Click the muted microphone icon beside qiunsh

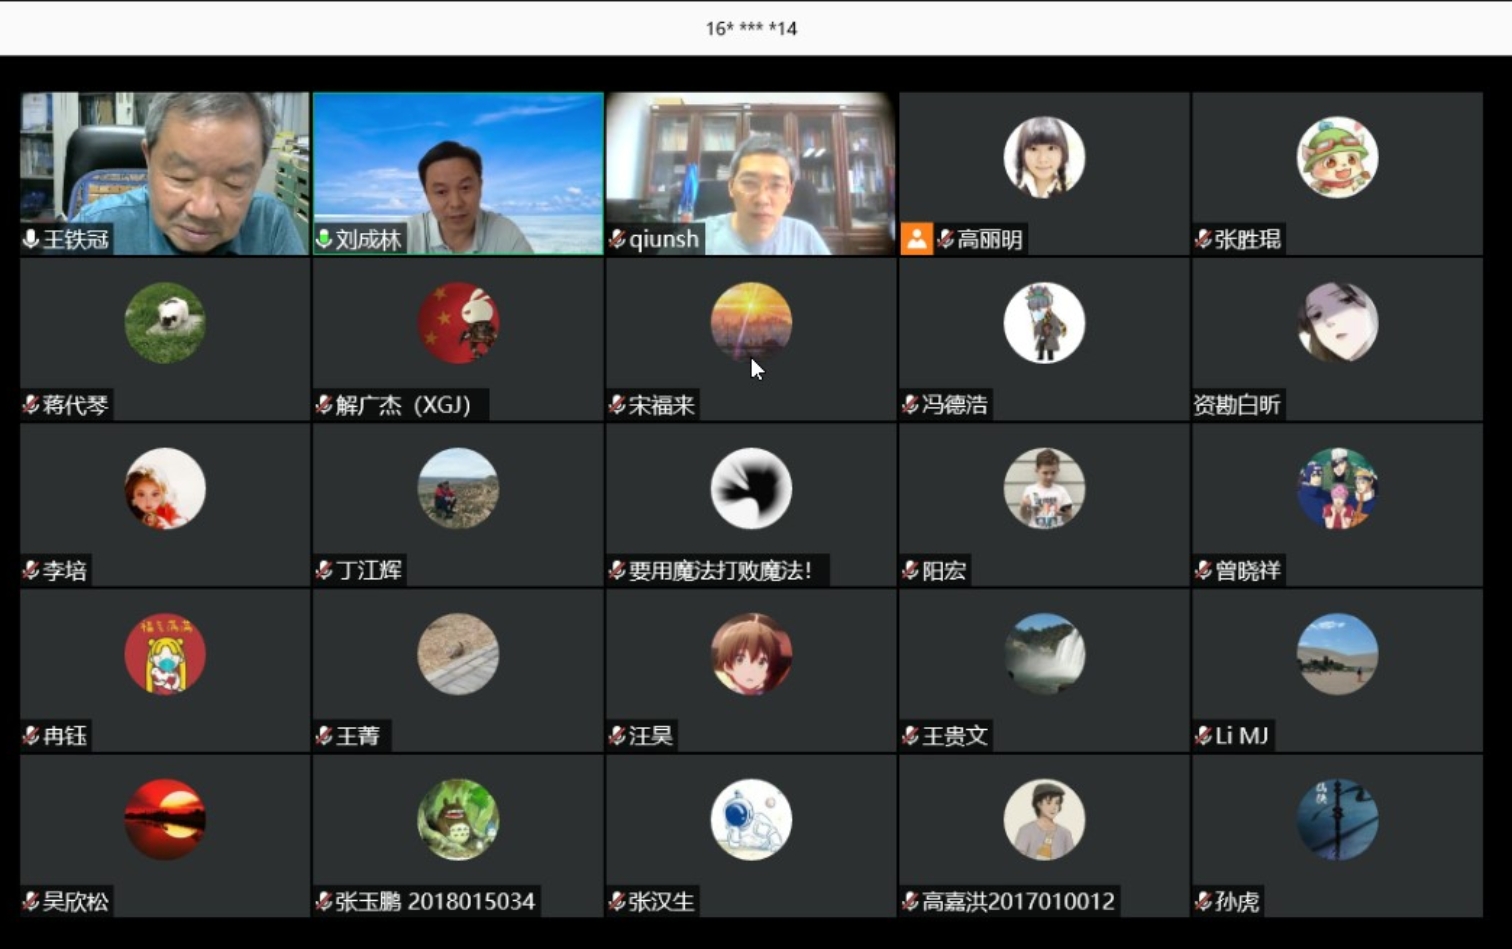617,239
